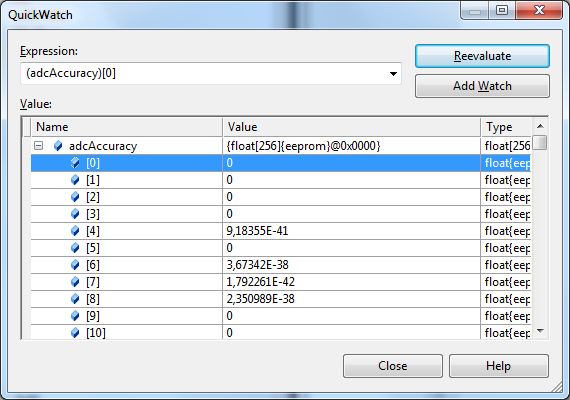Click the cube icon for element [3]

pyautogui.click(x=75, y=214)
